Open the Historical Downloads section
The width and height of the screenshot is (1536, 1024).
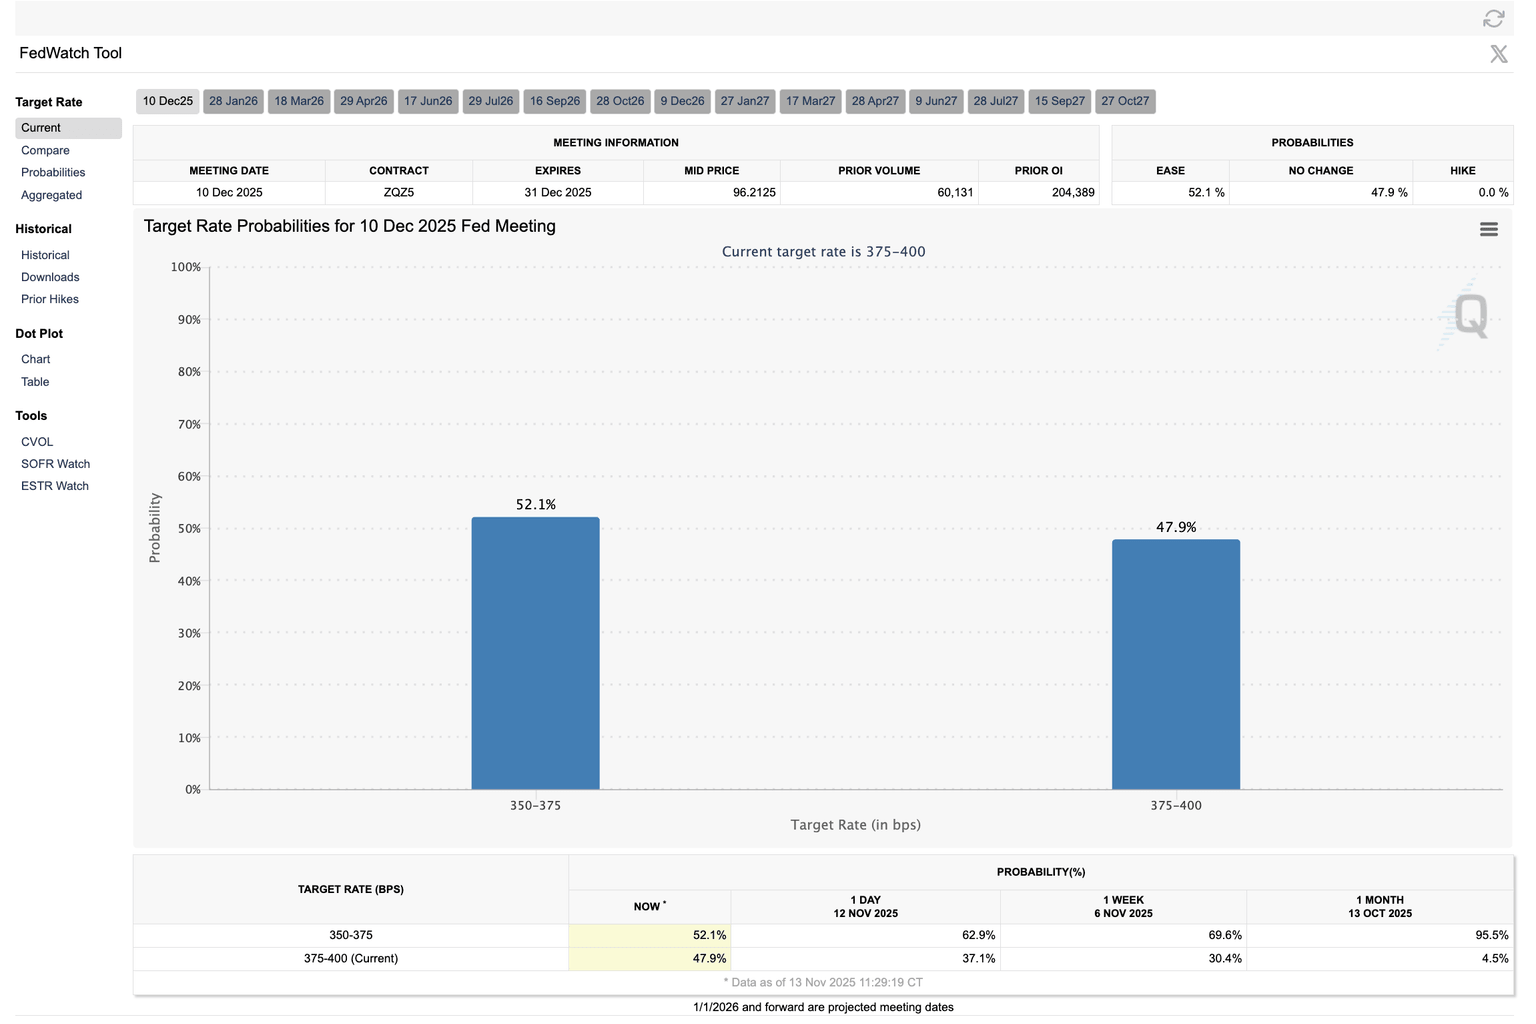pyautogui.click(x=49, y=277)
